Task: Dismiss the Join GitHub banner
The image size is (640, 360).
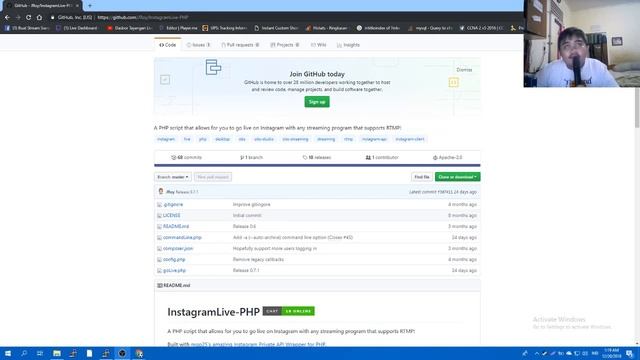Action: 464,70
